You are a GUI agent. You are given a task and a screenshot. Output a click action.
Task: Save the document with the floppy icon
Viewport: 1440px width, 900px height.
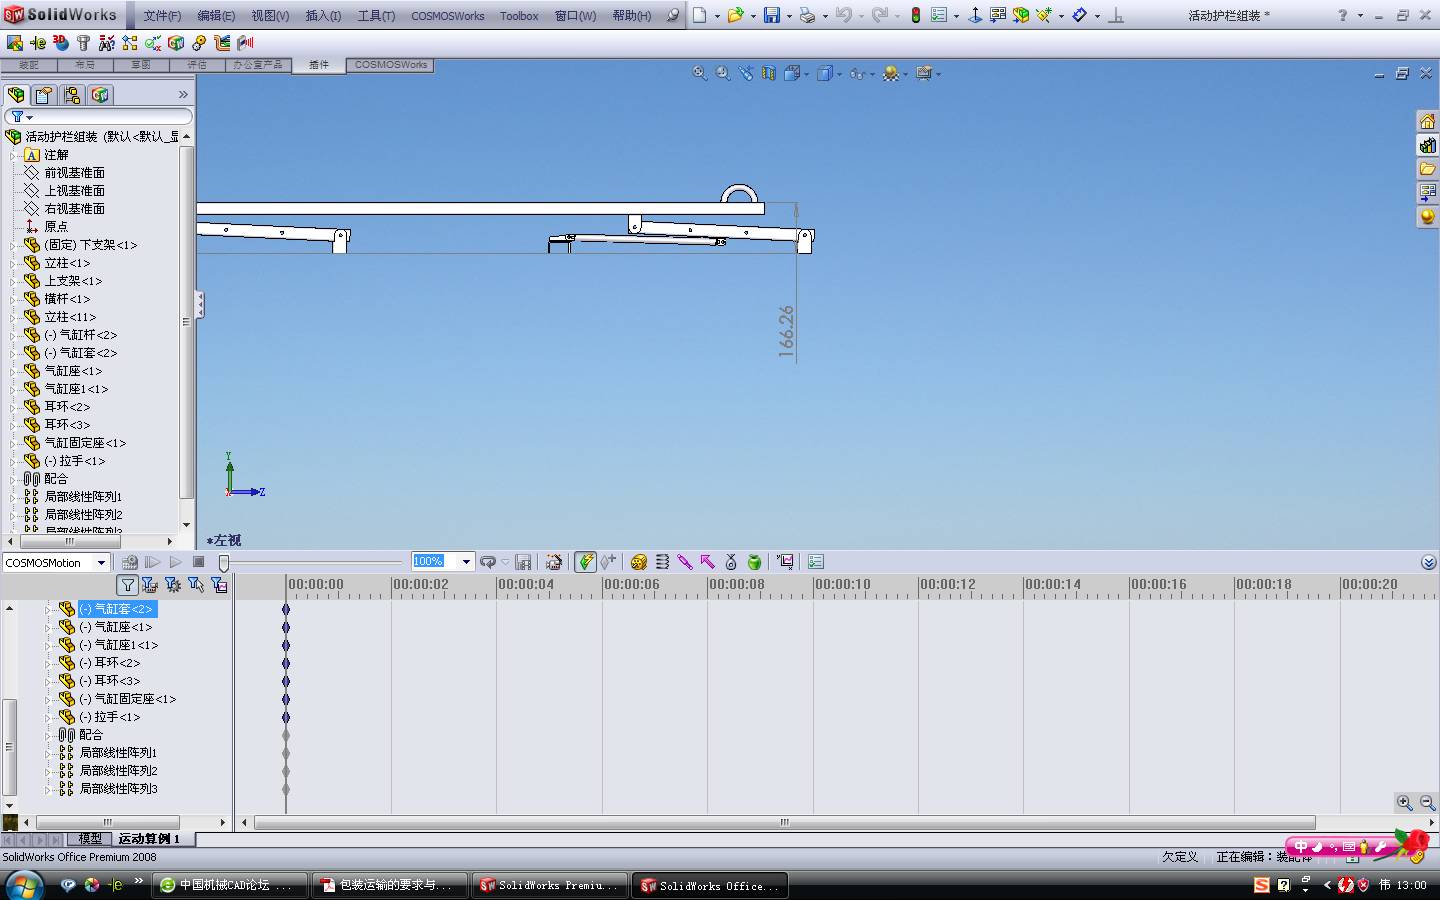pyautogui.click(x=772, y=15)
